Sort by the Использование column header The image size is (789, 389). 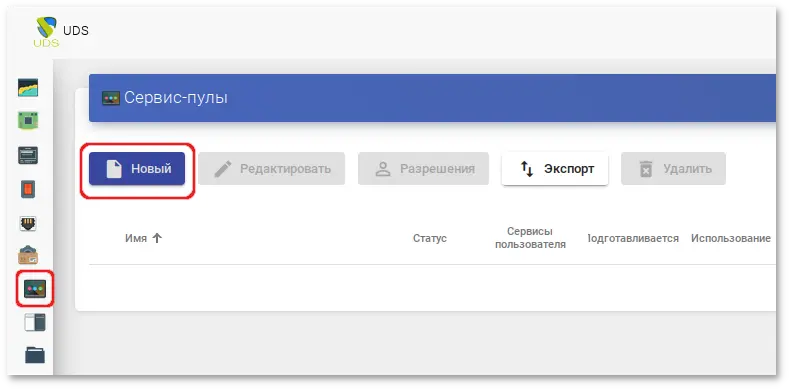[731, 238]
